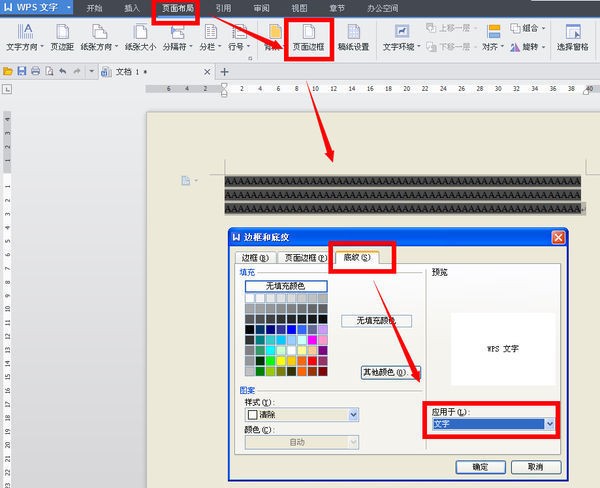Click the 无填充颜色 button above the palette
The height and width of the screenshot is (488, 600).
click(286, 286)
